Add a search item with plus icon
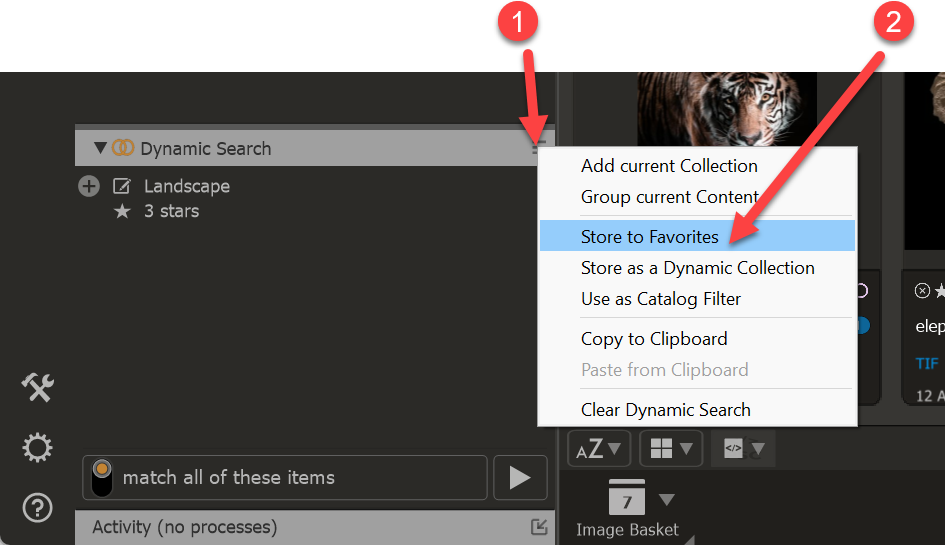 (x=89, y=186)
